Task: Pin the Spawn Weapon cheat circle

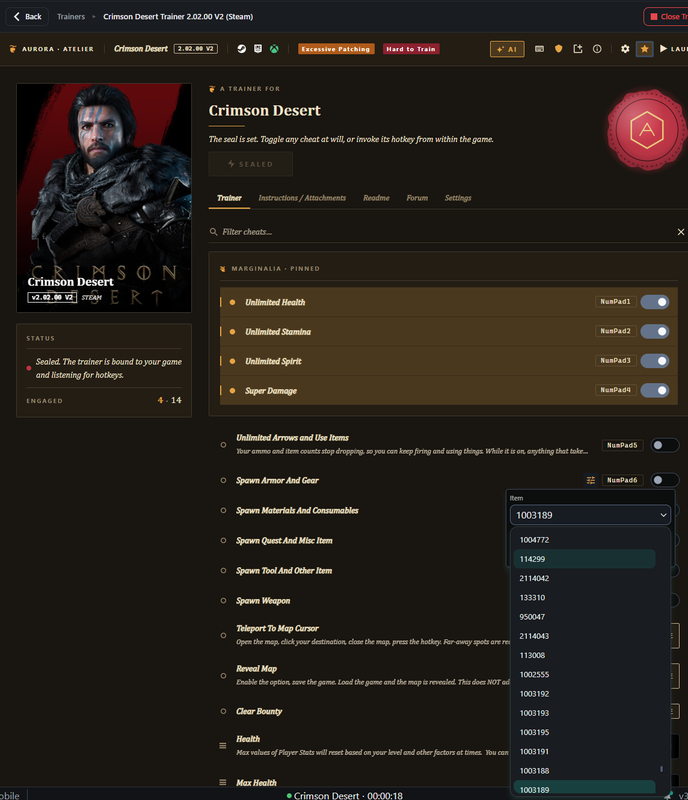Action: tap(223, 601)
